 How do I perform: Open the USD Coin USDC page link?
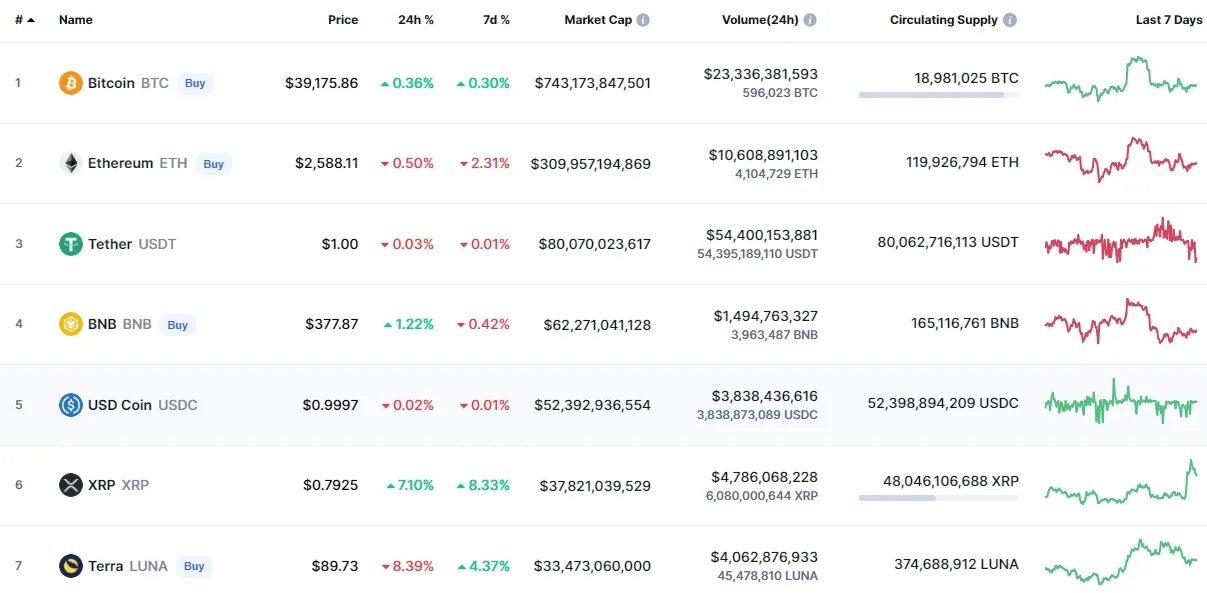click(143, 405)
